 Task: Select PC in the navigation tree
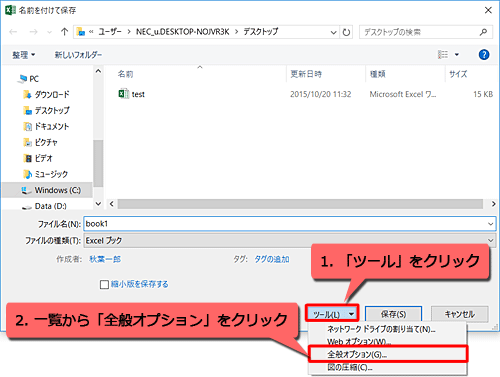(29, 79)
